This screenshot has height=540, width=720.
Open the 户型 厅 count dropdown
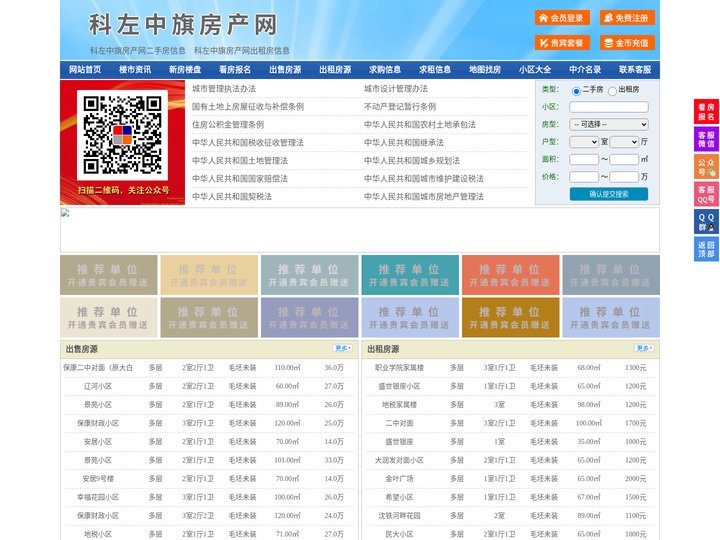coord(624,142)
